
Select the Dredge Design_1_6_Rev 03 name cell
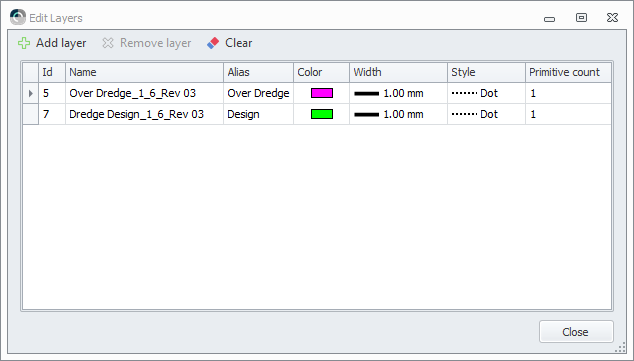point(144,114)
